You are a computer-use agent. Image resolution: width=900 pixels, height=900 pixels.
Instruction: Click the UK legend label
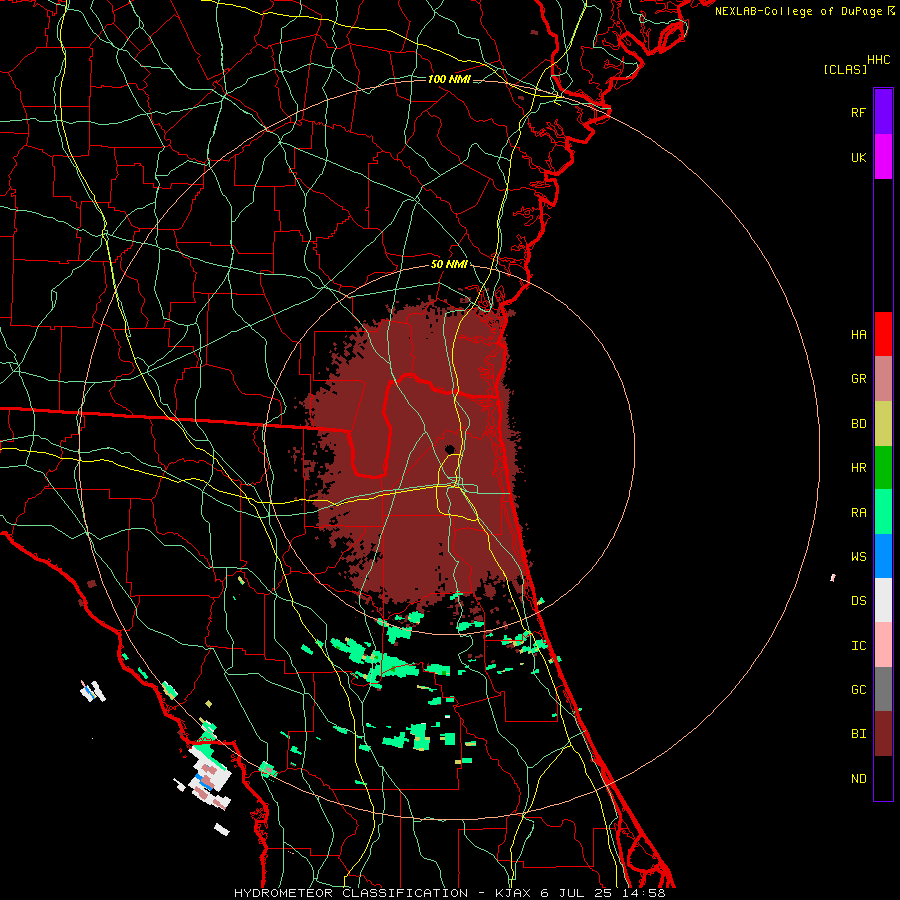tap(858, 157)
